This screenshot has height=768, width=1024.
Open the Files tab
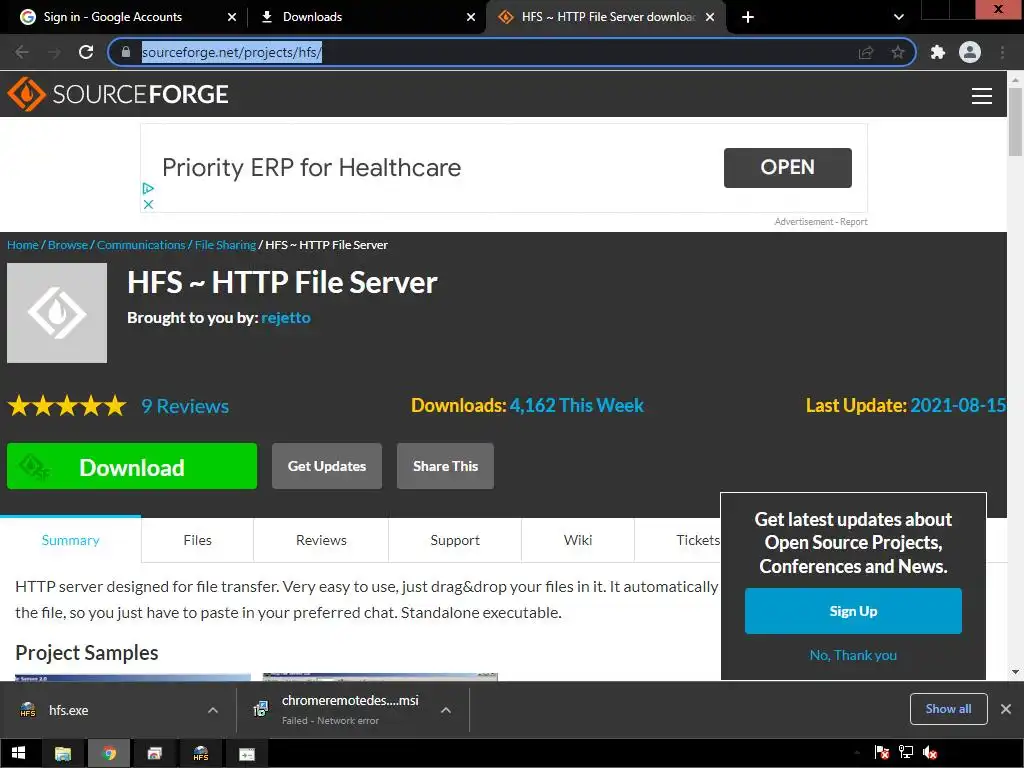pos(197,540)
